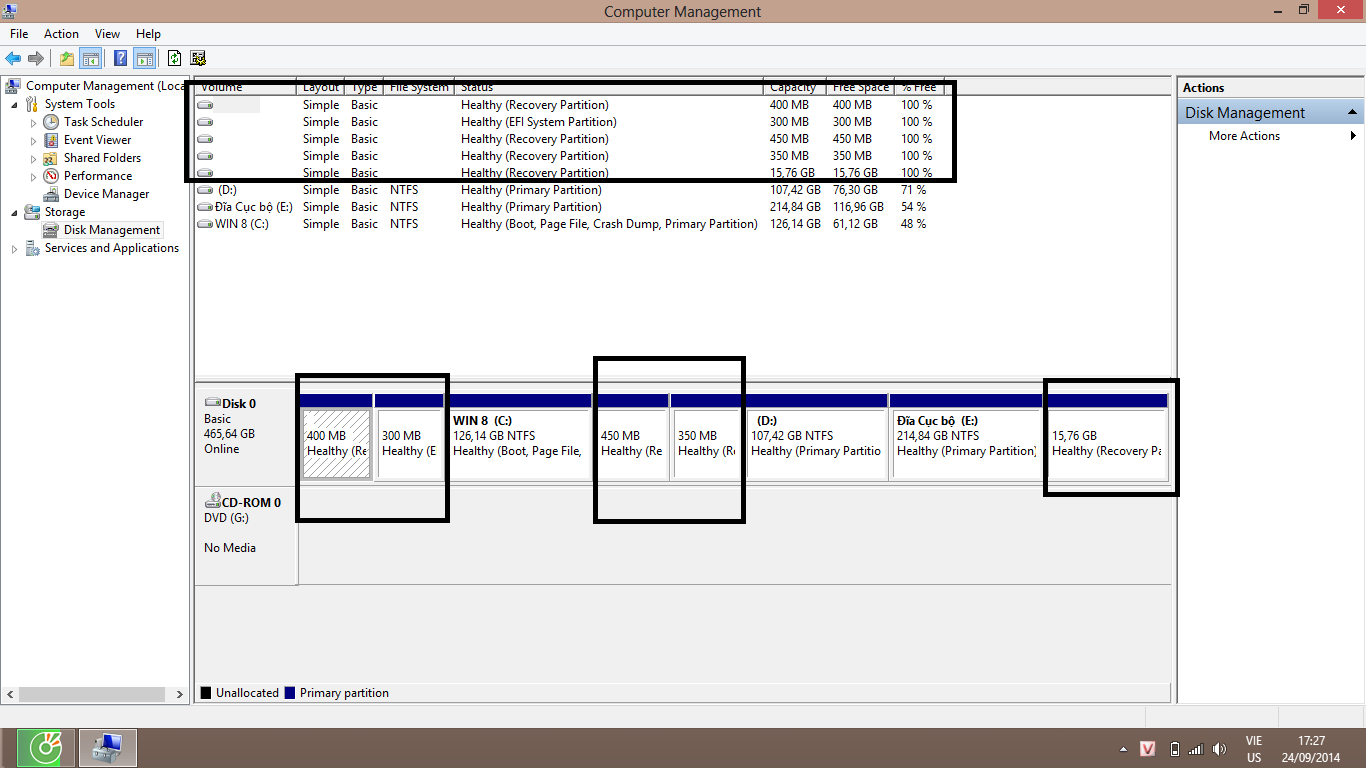Collapse the System Tools tree node
Screen dimensions: 1366x768
[x=14, y=104]
